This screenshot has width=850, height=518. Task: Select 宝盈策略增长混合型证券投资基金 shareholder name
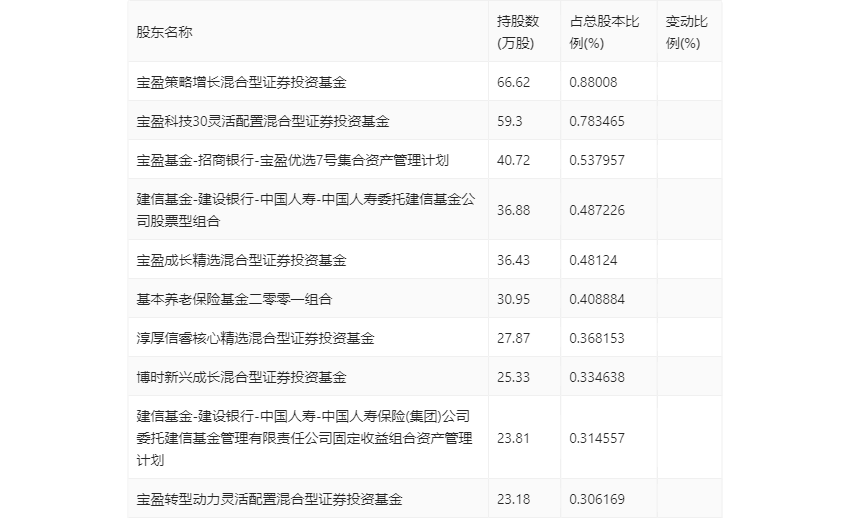[241, 82]
